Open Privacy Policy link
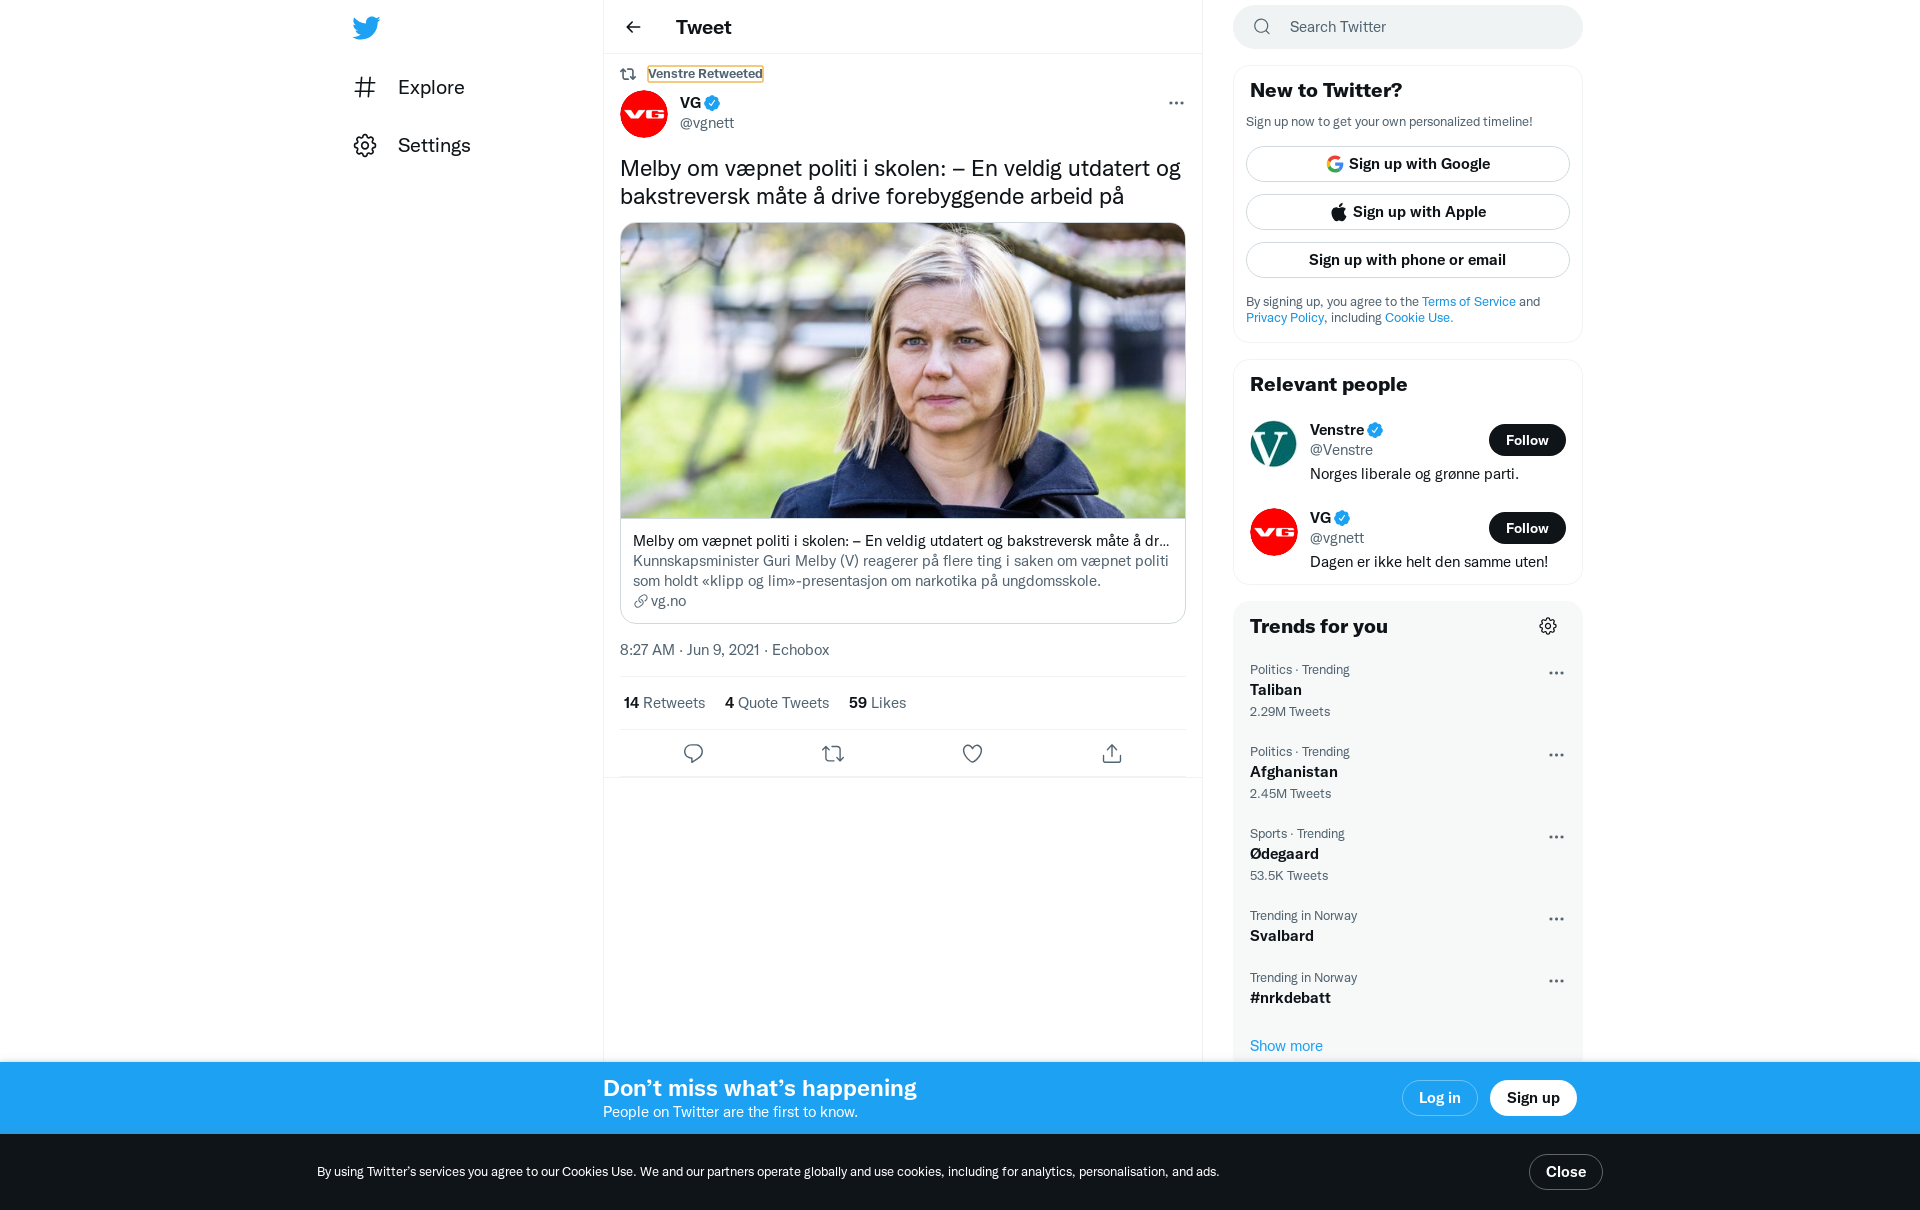1920x1210 pixels. click(1285, 318)
